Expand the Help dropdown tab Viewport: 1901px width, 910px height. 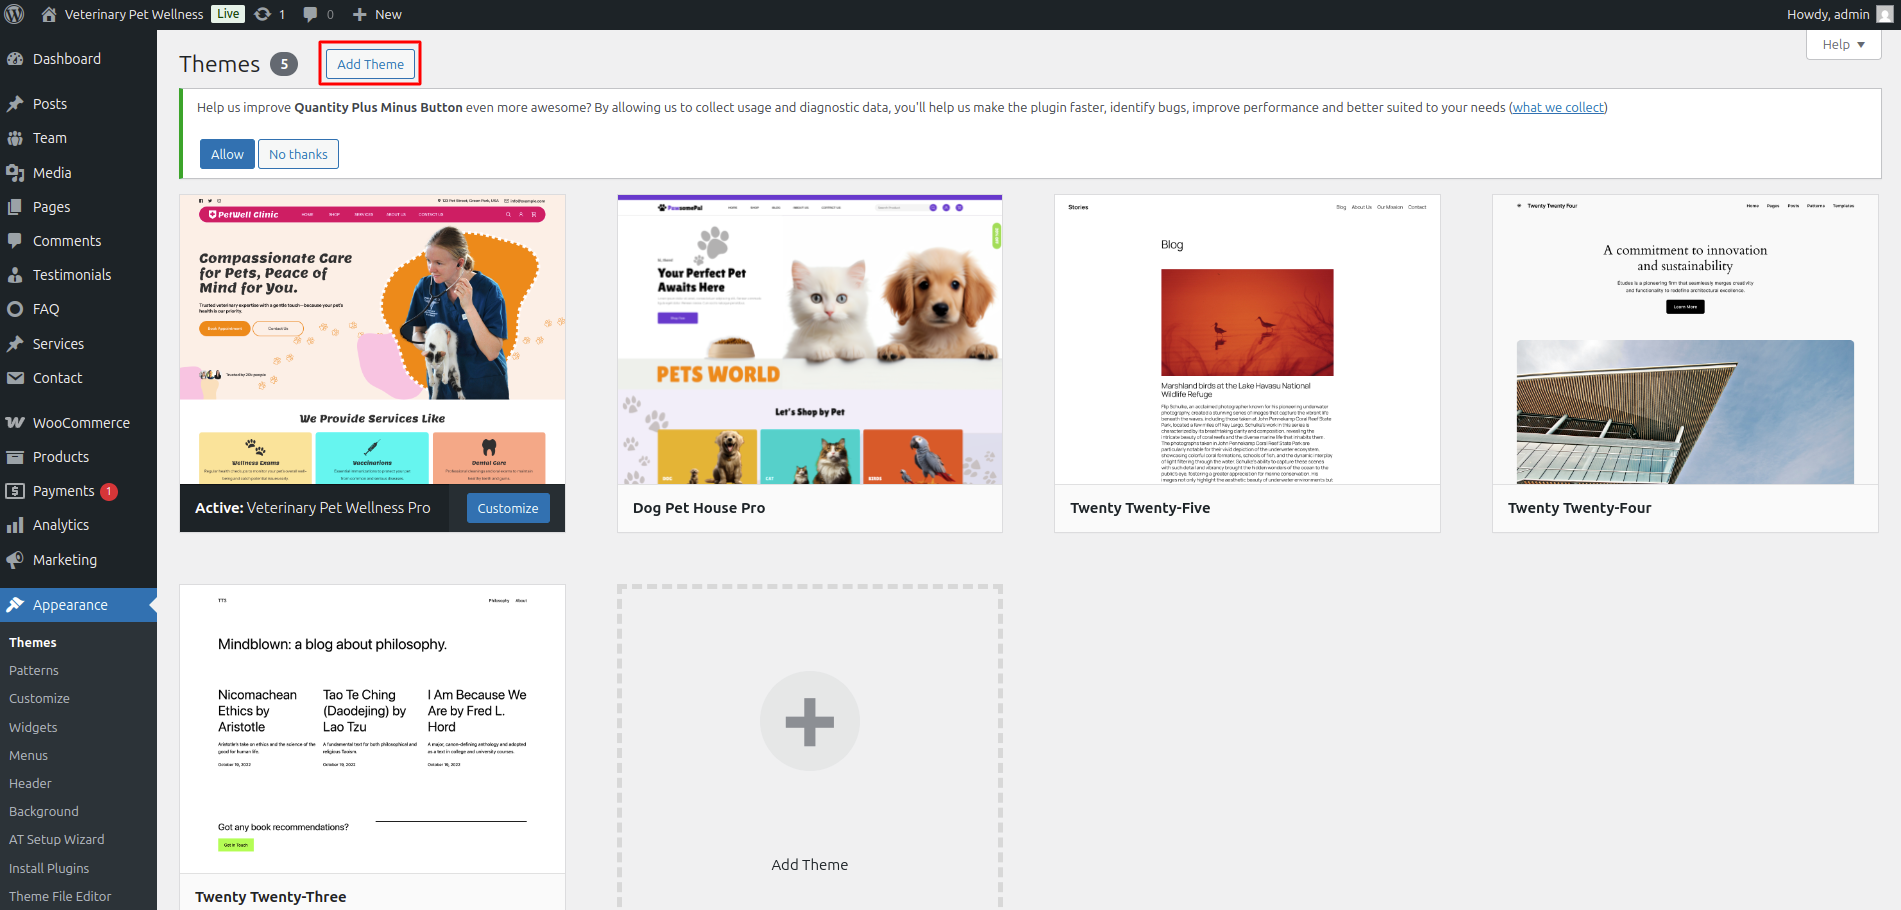pos(1843,44)
